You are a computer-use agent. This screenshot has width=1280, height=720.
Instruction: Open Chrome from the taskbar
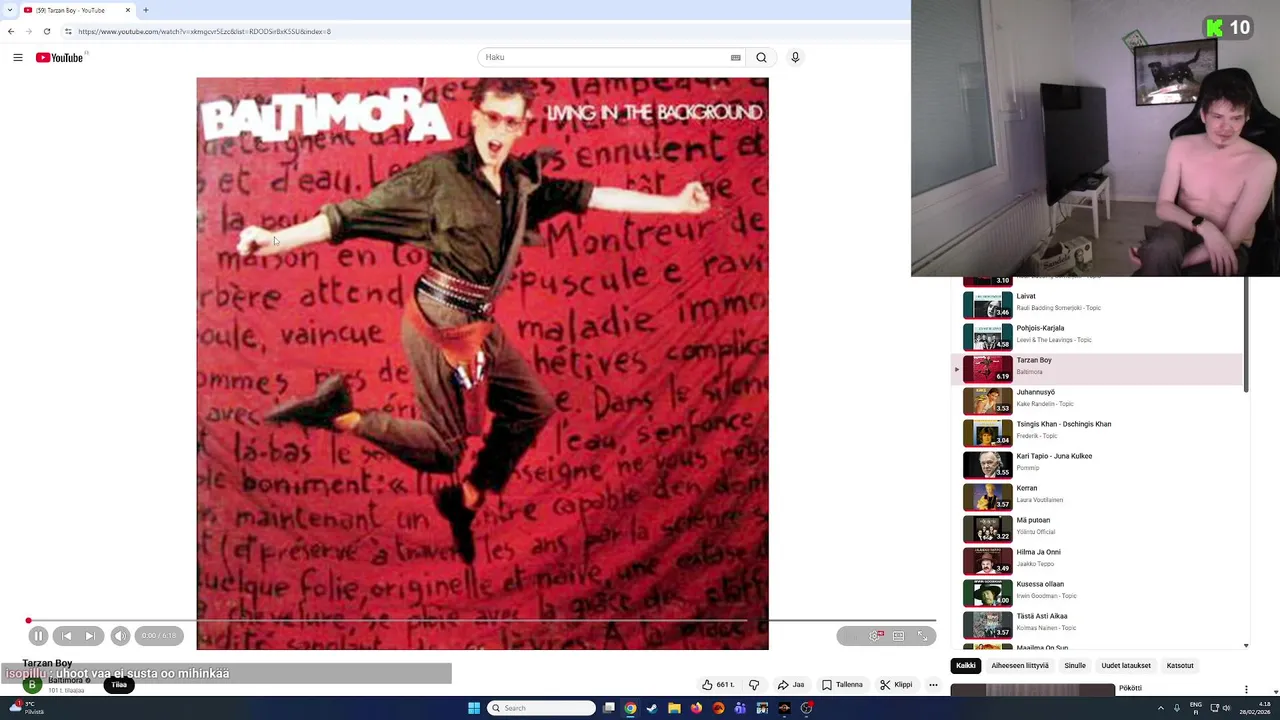[x=630, y=708]
